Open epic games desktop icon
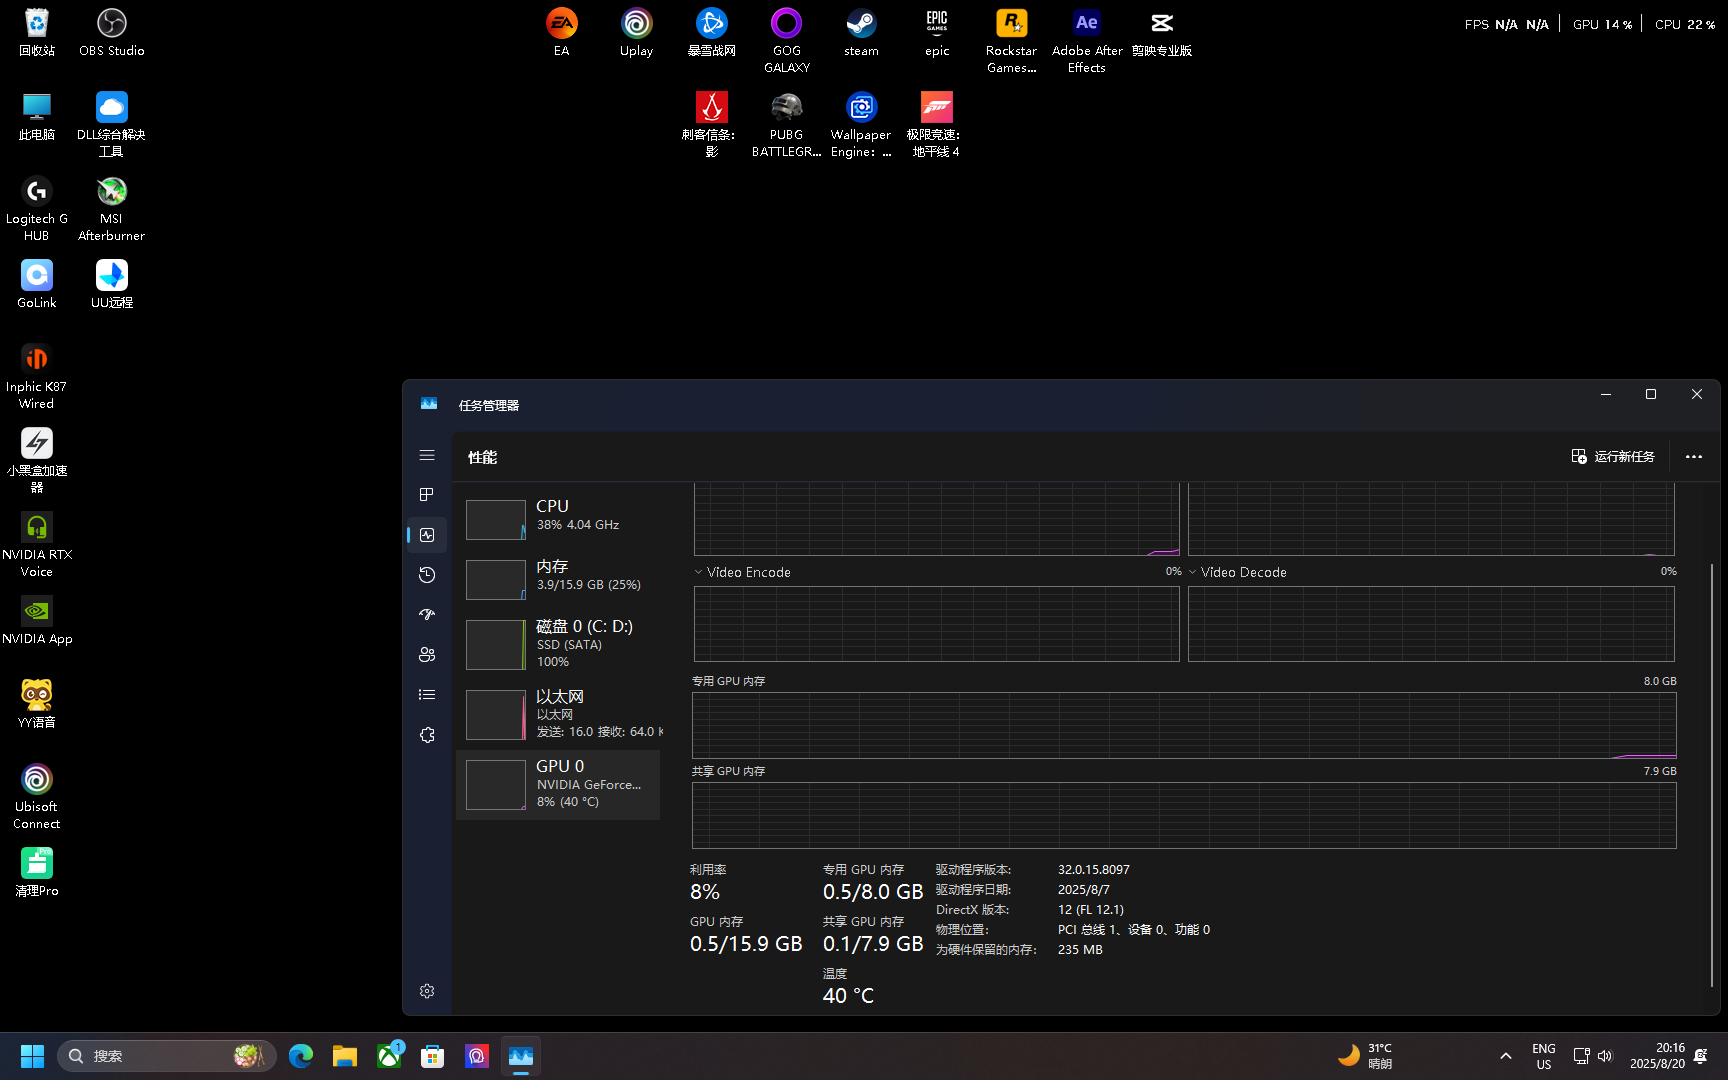Screen dimensions: 1728x1080 click(x=937, y=32)
